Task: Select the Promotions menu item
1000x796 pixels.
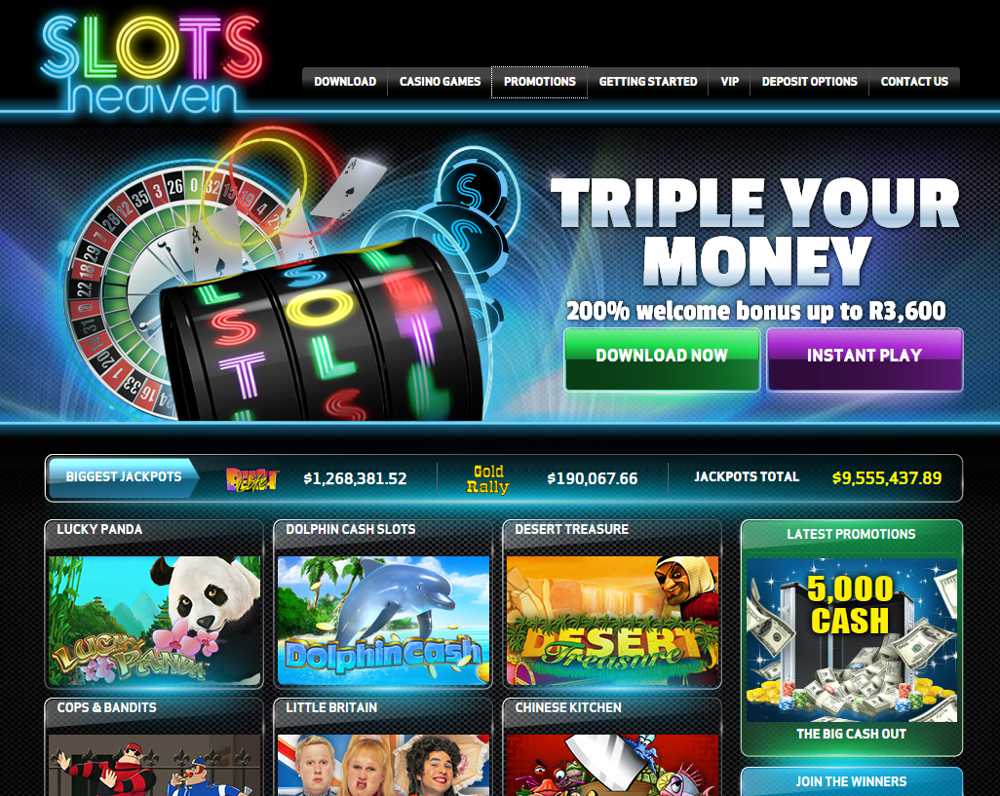Action: (540, 82)
